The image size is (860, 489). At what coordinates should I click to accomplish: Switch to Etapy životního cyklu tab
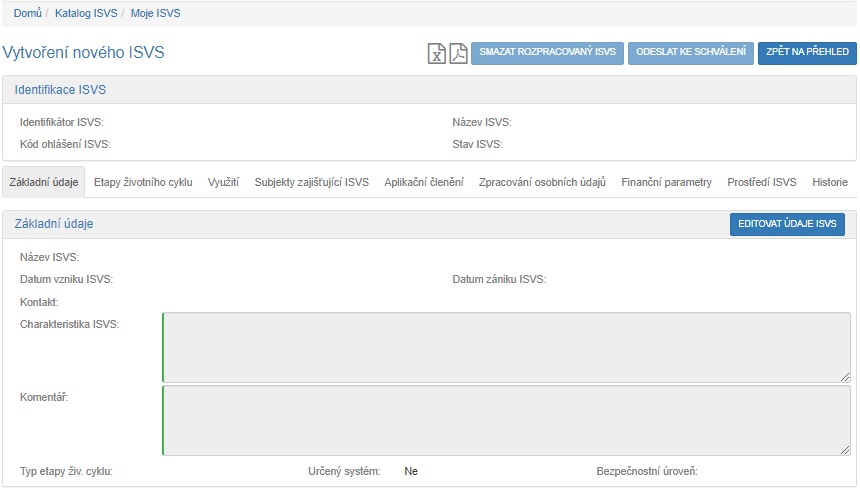click(x=143, y=182)
